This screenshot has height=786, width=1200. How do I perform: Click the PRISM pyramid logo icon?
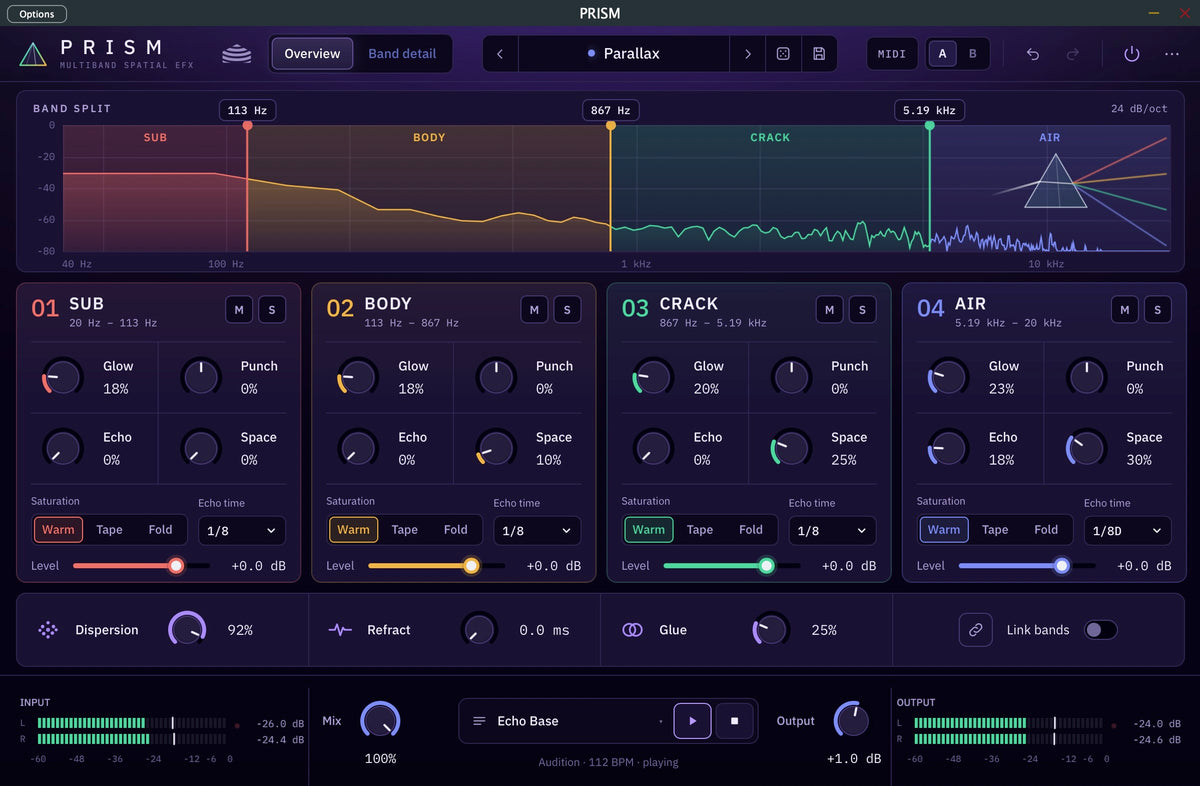(33, 54)
